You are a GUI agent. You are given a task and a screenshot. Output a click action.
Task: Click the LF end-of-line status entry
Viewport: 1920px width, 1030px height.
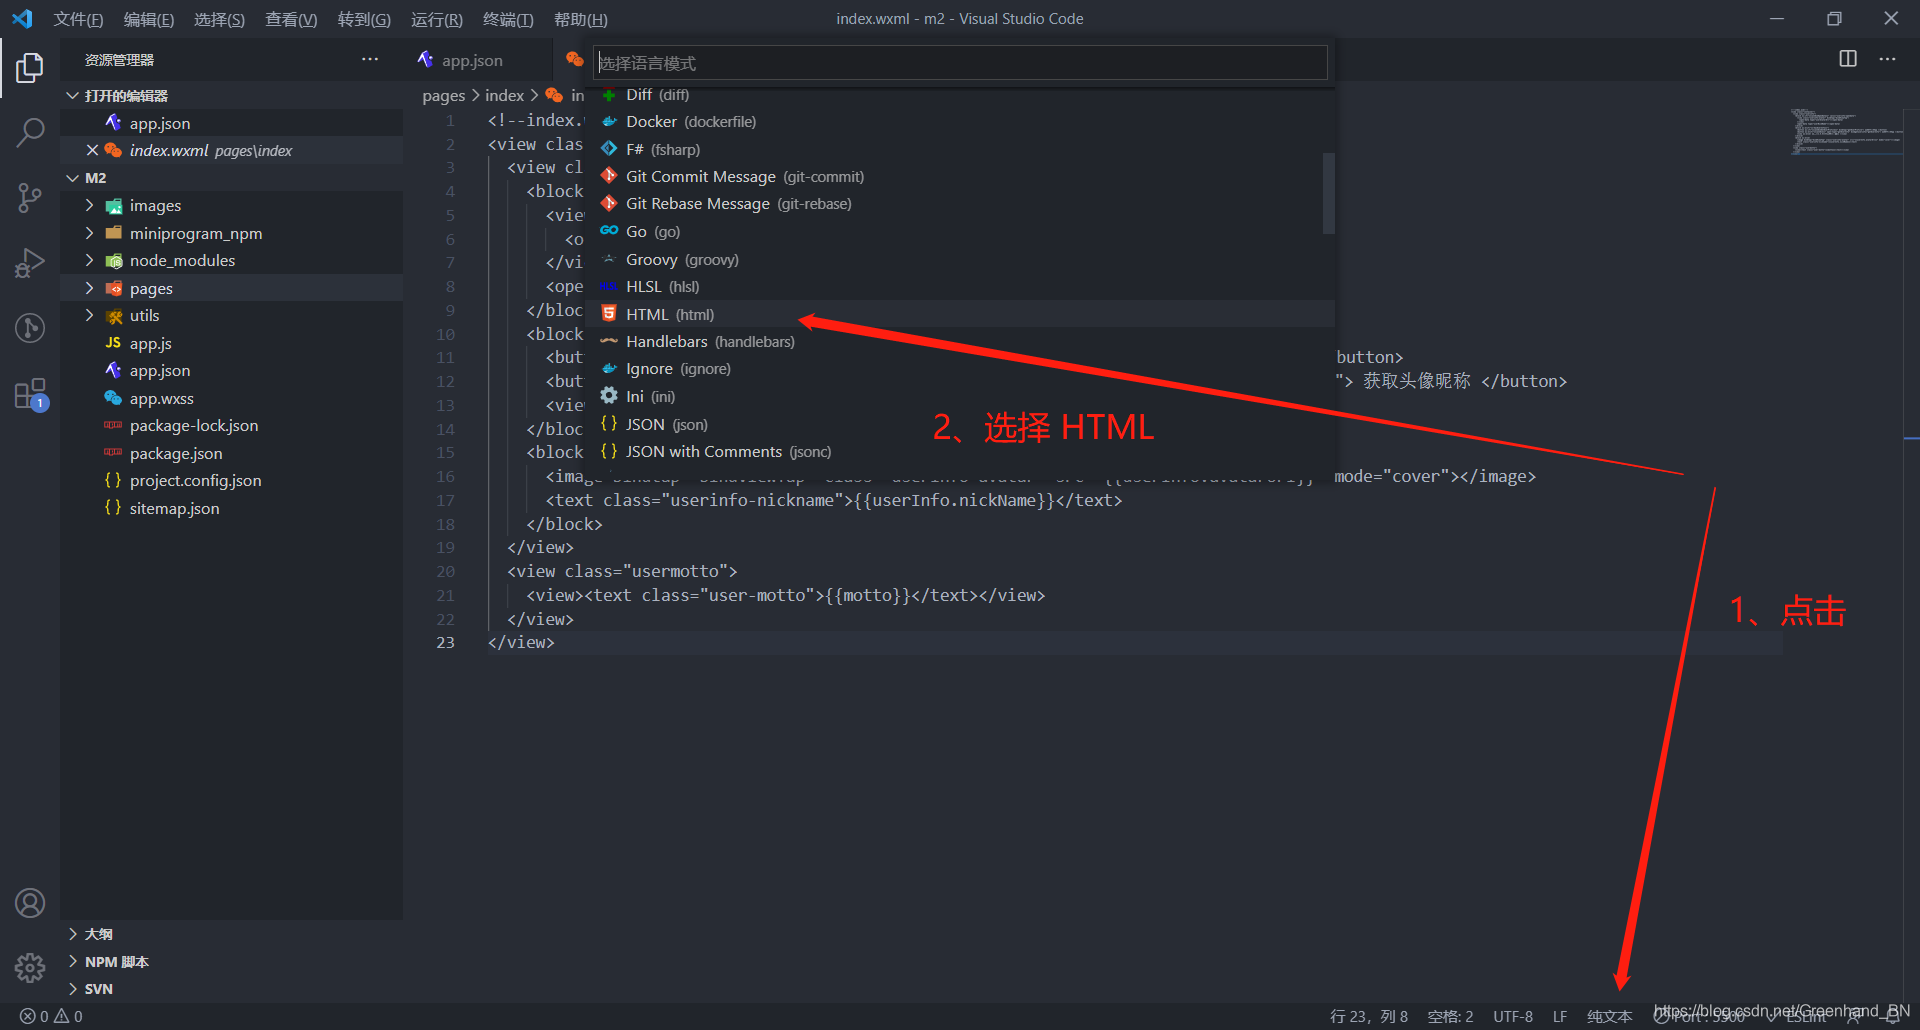1560,1017
